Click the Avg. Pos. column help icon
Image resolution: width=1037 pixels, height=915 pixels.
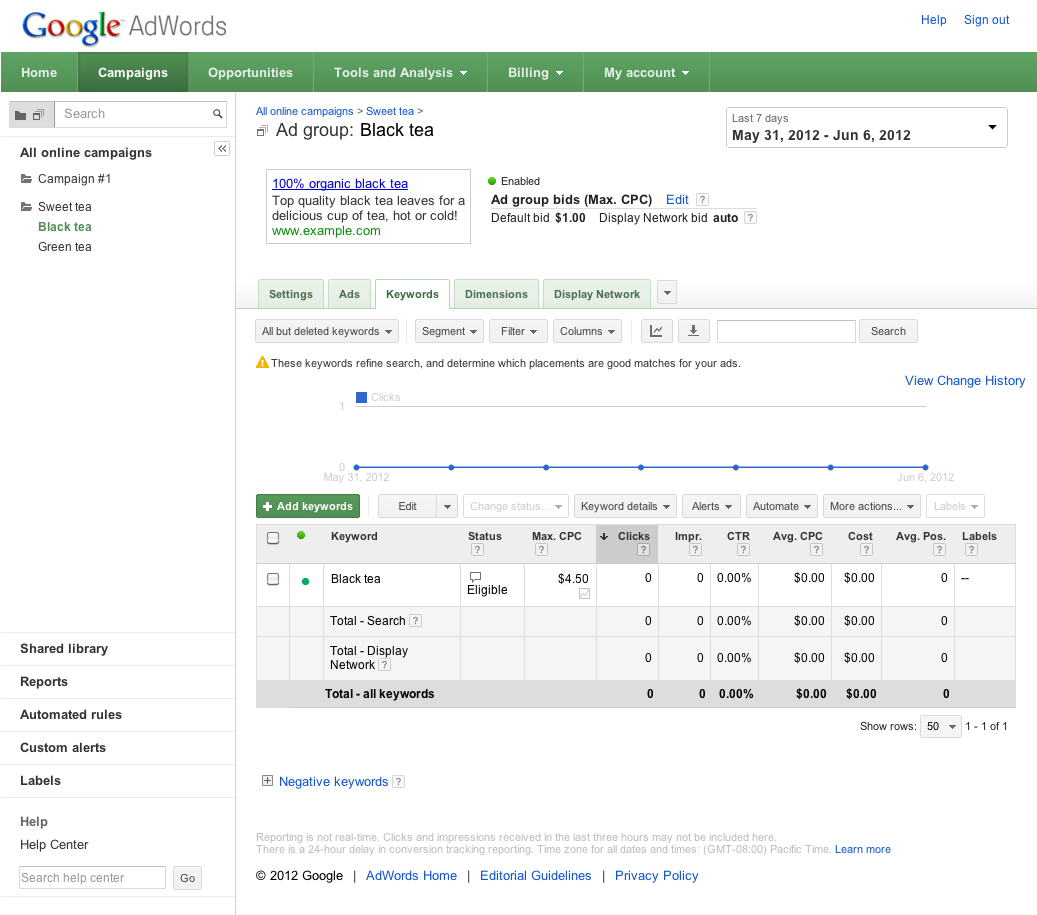point(939,550)
